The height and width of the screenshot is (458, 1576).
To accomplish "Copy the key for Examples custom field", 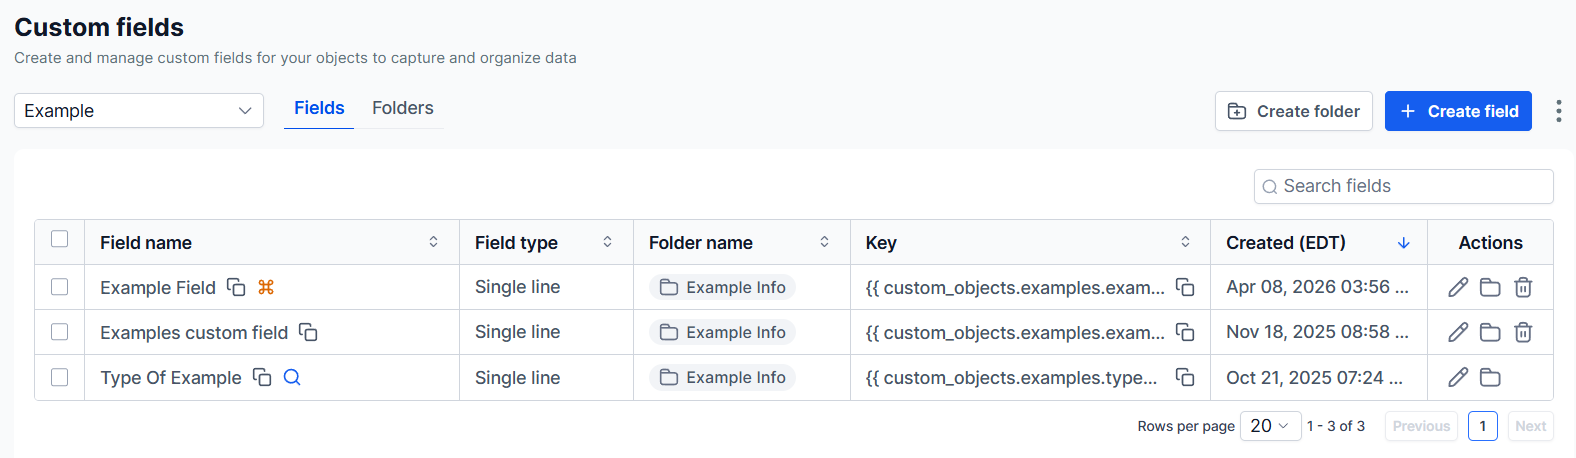I will pos(1185,332).
